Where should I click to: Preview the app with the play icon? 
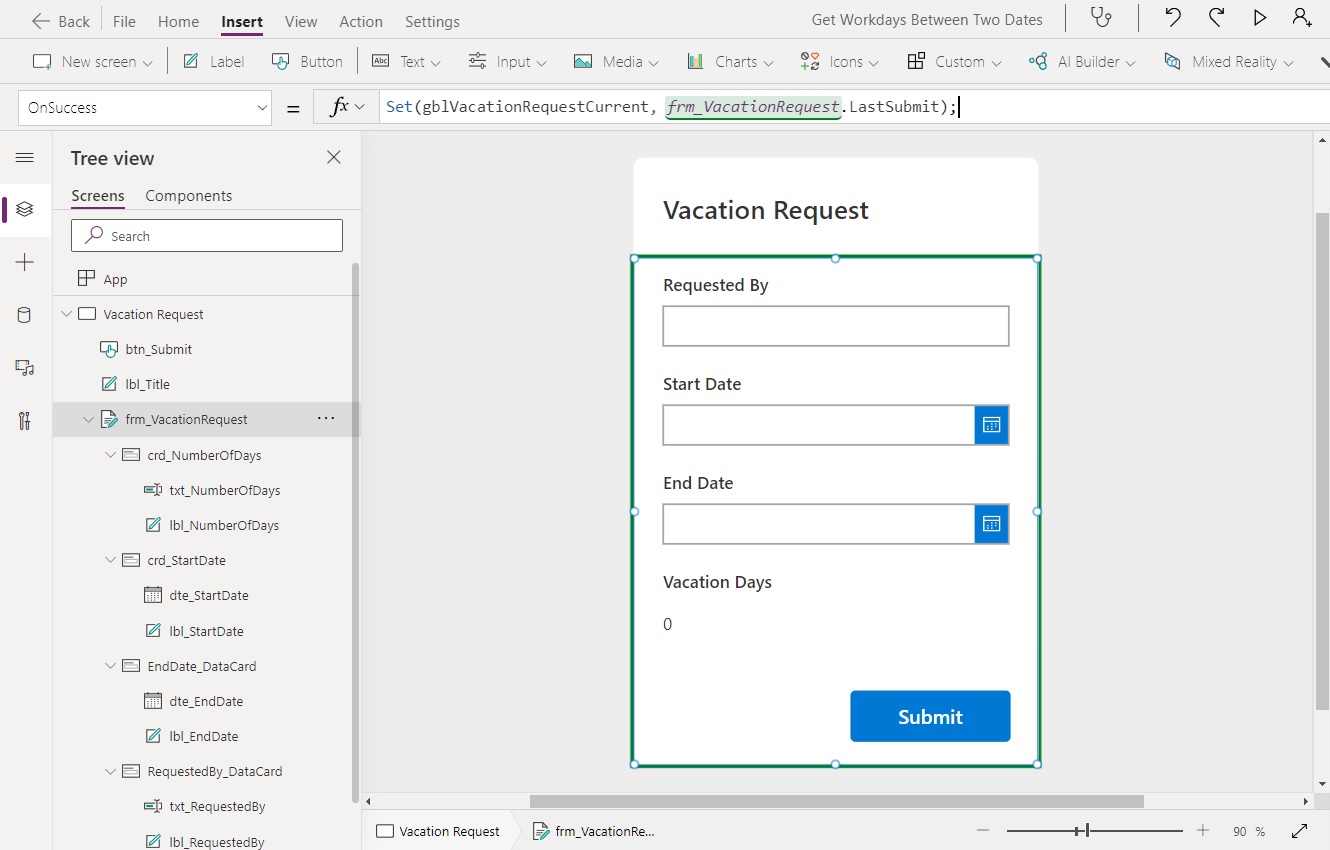[1259, 18]
